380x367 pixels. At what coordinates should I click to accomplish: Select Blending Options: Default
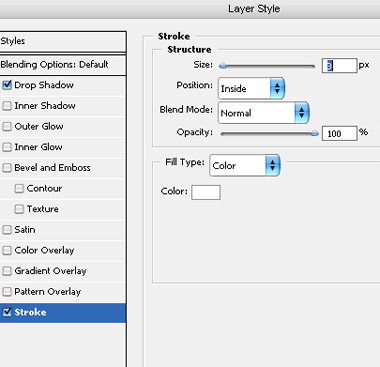click(x=63, y=65)
